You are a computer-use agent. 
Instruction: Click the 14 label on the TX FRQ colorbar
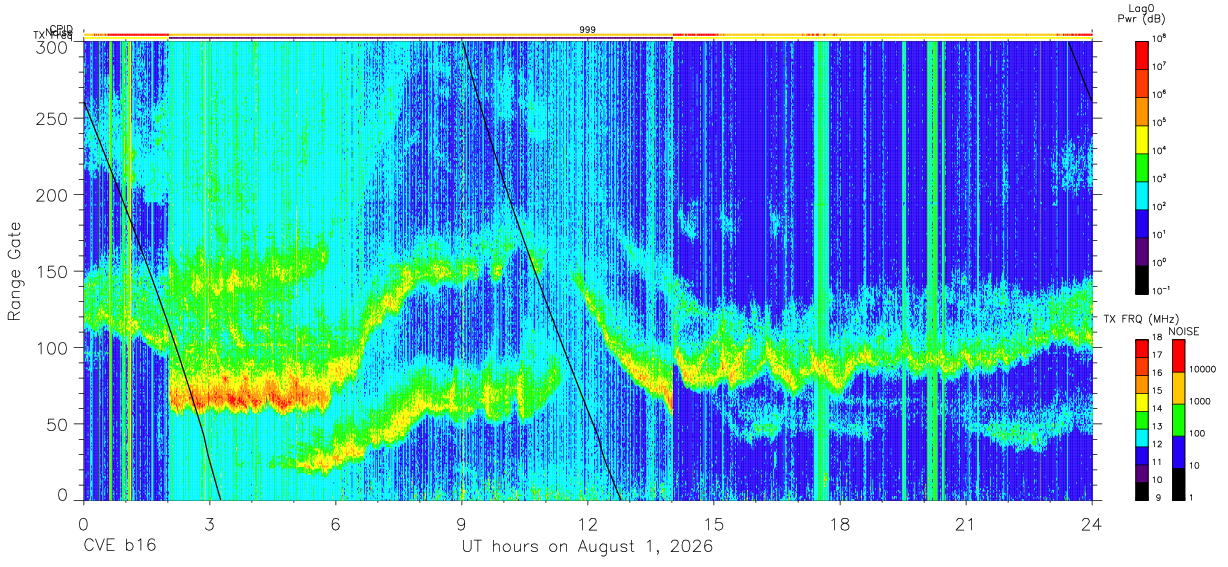(1156, 408)
